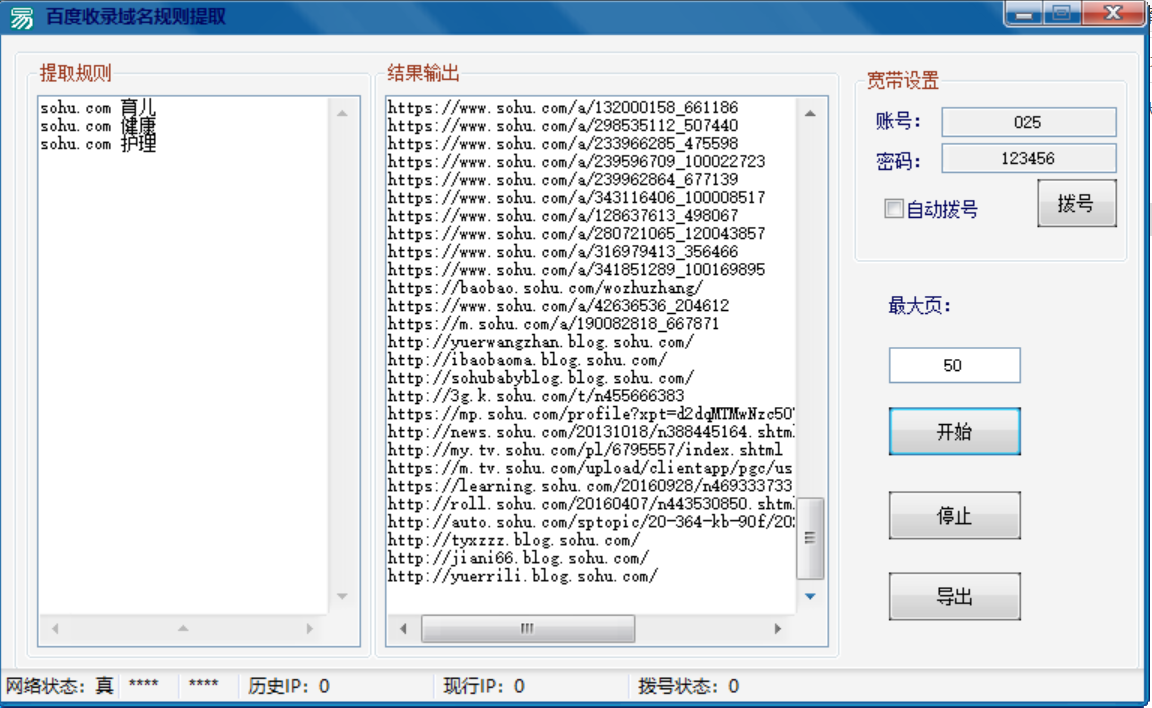Select the rule line "sohu.com 健康"
The height and width of the screenshot is (708, 1152).
pos(98,126)
